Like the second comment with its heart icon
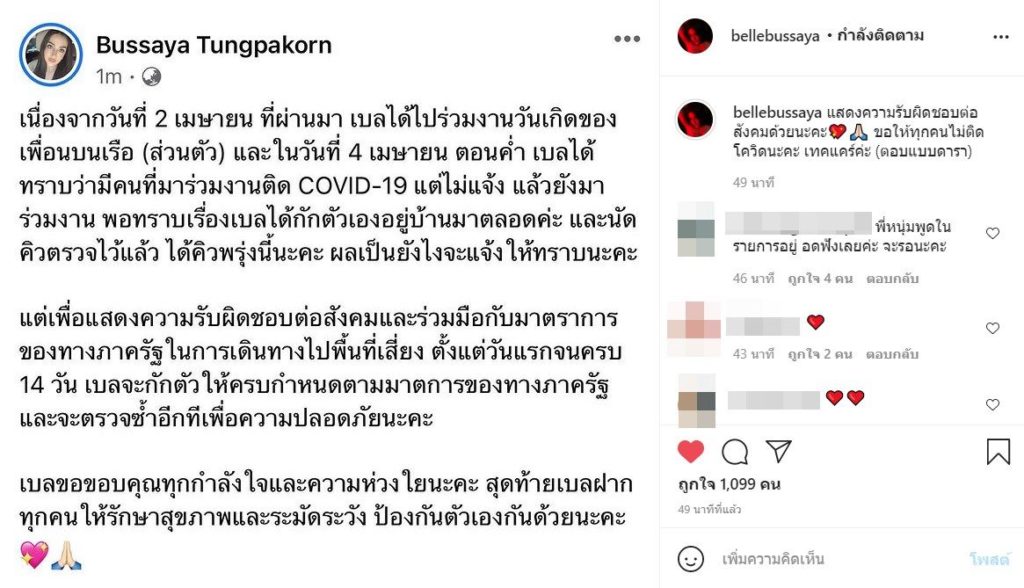 click(993, 328)
